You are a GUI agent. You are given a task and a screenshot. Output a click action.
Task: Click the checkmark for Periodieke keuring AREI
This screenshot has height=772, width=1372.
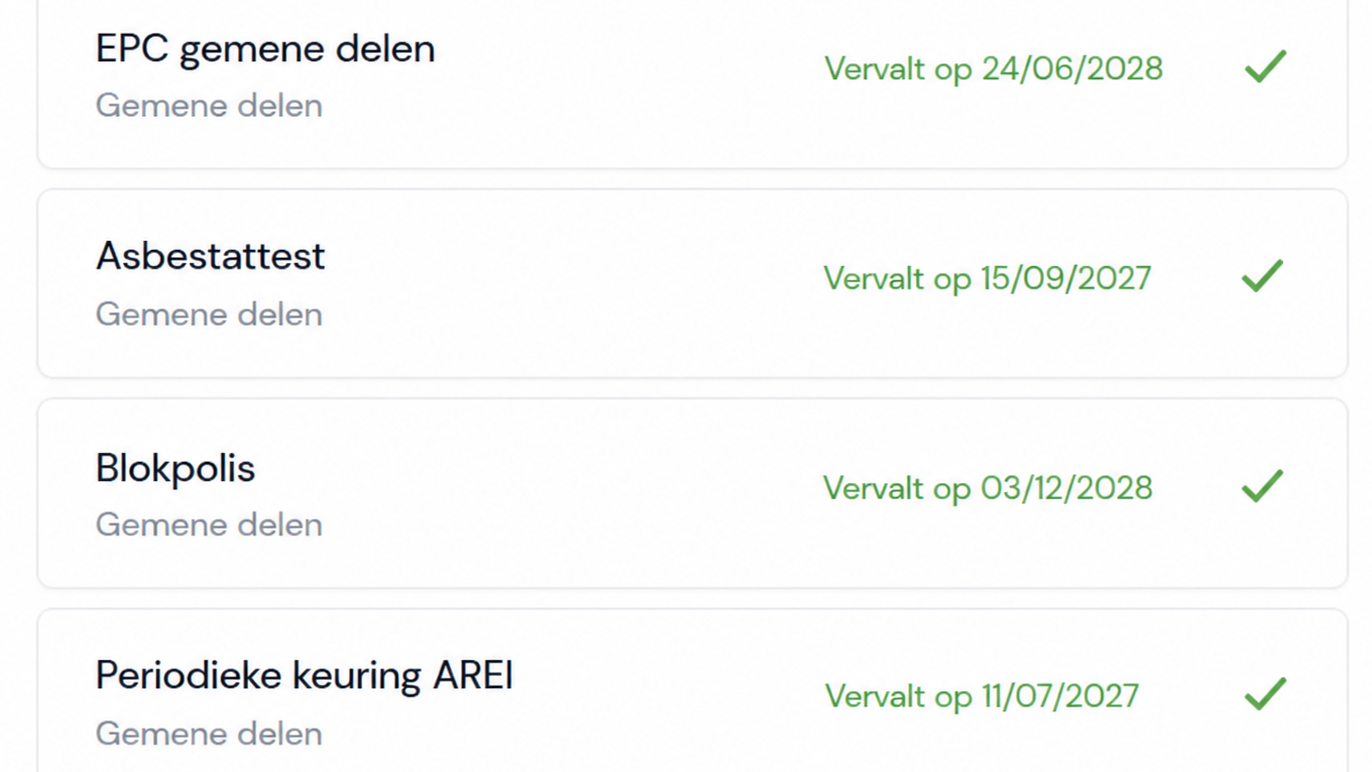(x=1264, y=694)
